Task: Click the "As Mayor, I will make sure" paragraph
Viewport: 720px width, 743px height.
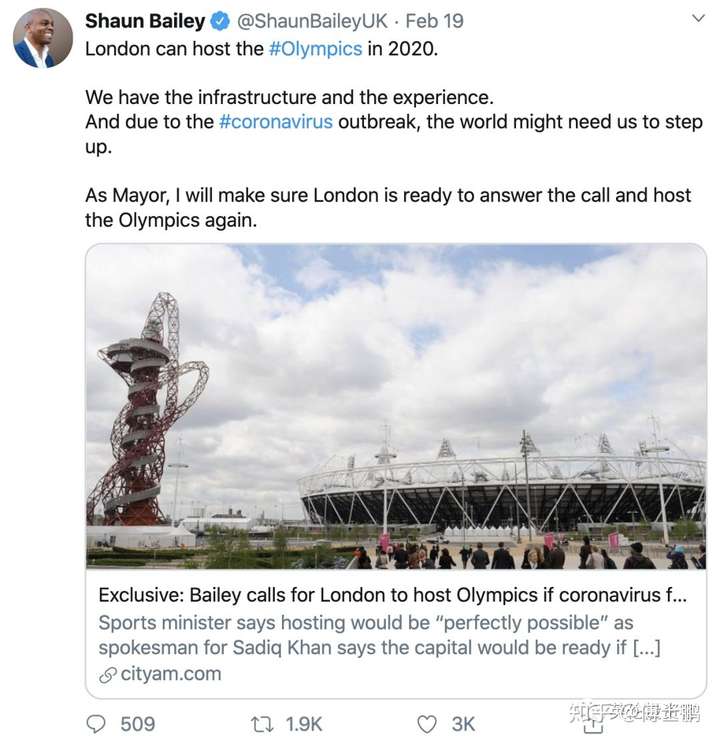Action: pyautogui.click(x=388, y=207)
